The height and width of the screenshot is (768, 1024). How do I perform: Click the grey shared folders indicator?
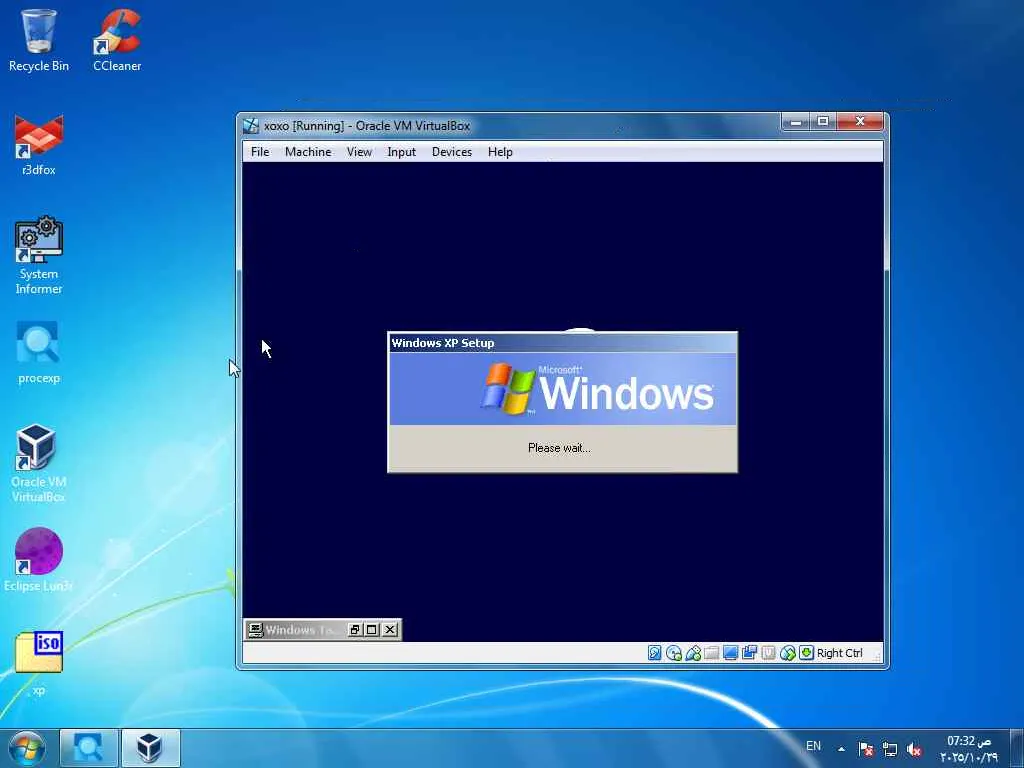[712, 653]
